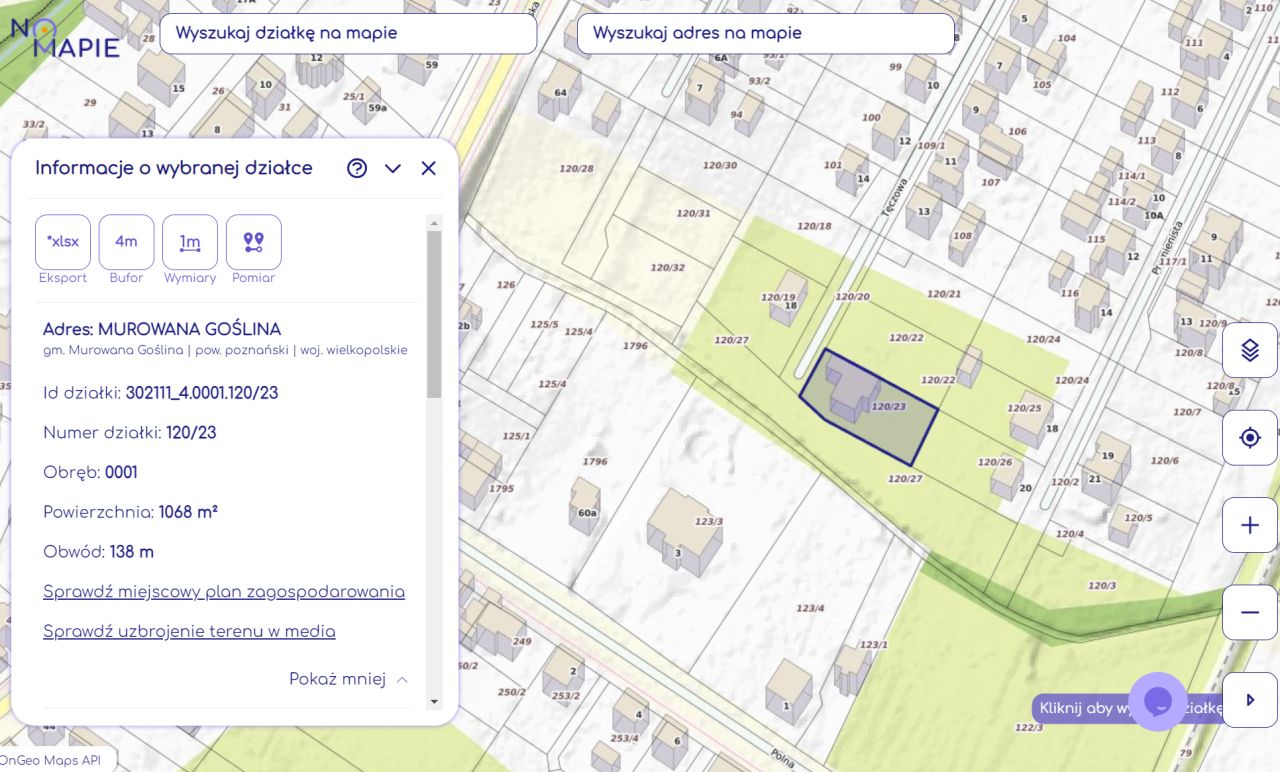Open the chat support bubble
Screen dimensions: 1280x772
click(x=1158, y=701)
